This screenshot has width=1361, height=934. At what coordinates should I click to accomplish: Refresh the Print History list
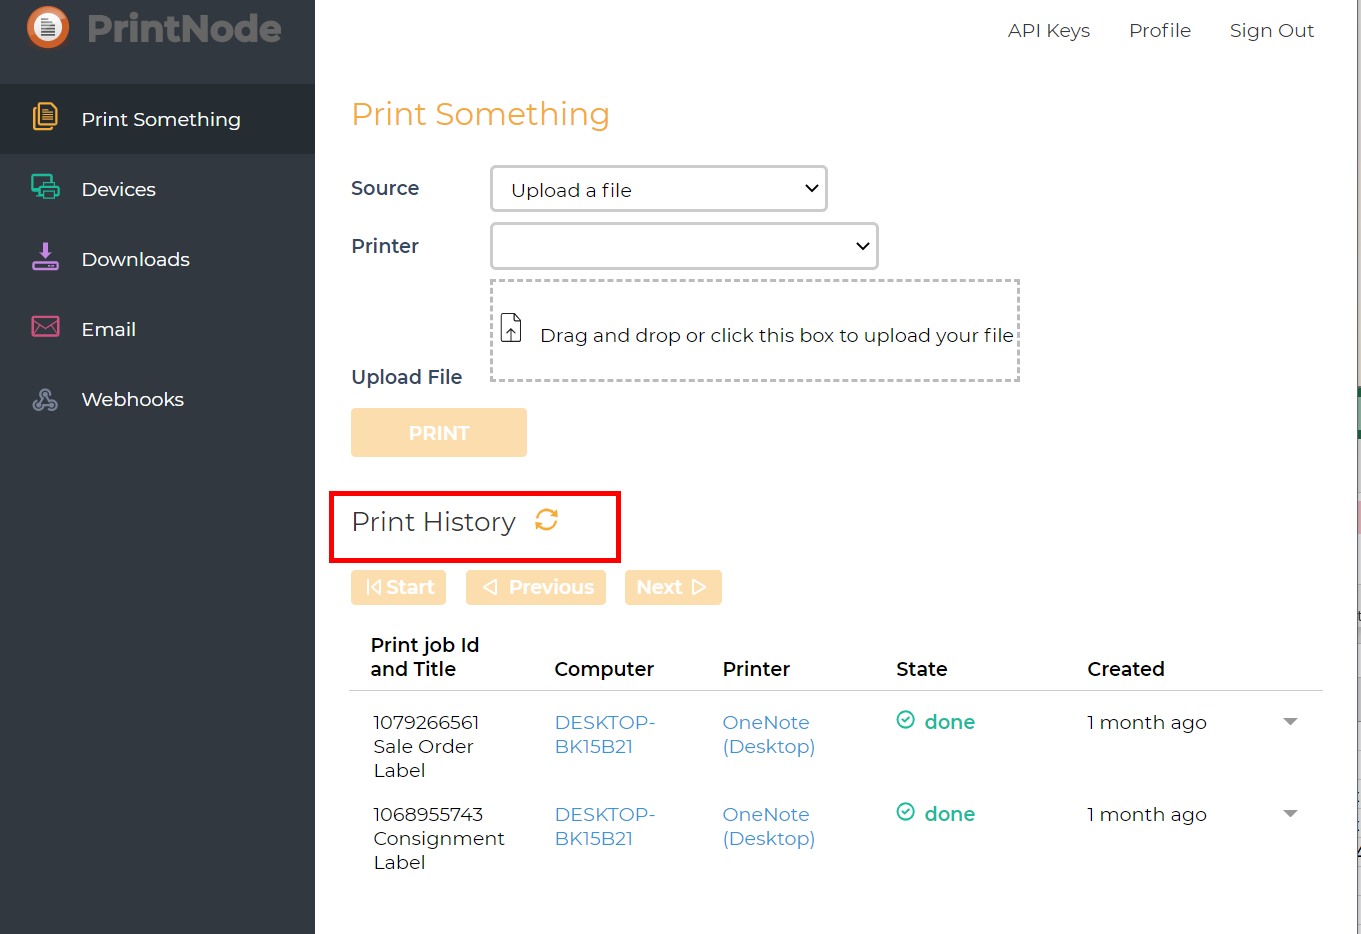coord(546,520)
